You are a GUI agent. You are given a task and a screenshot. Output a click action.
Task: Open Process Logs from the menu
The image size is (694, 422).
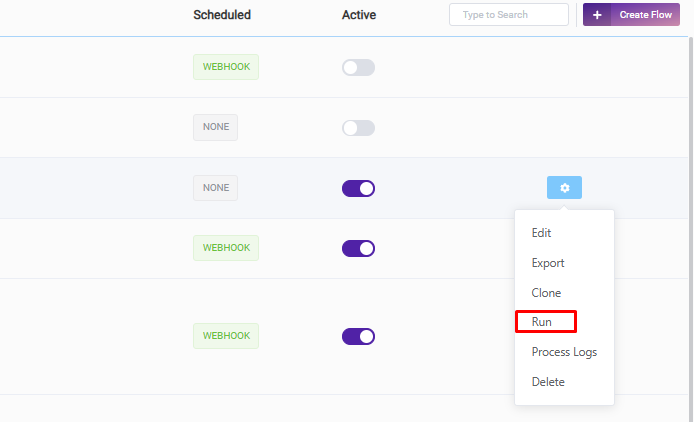pyautogui.click(x=564, y=352)
